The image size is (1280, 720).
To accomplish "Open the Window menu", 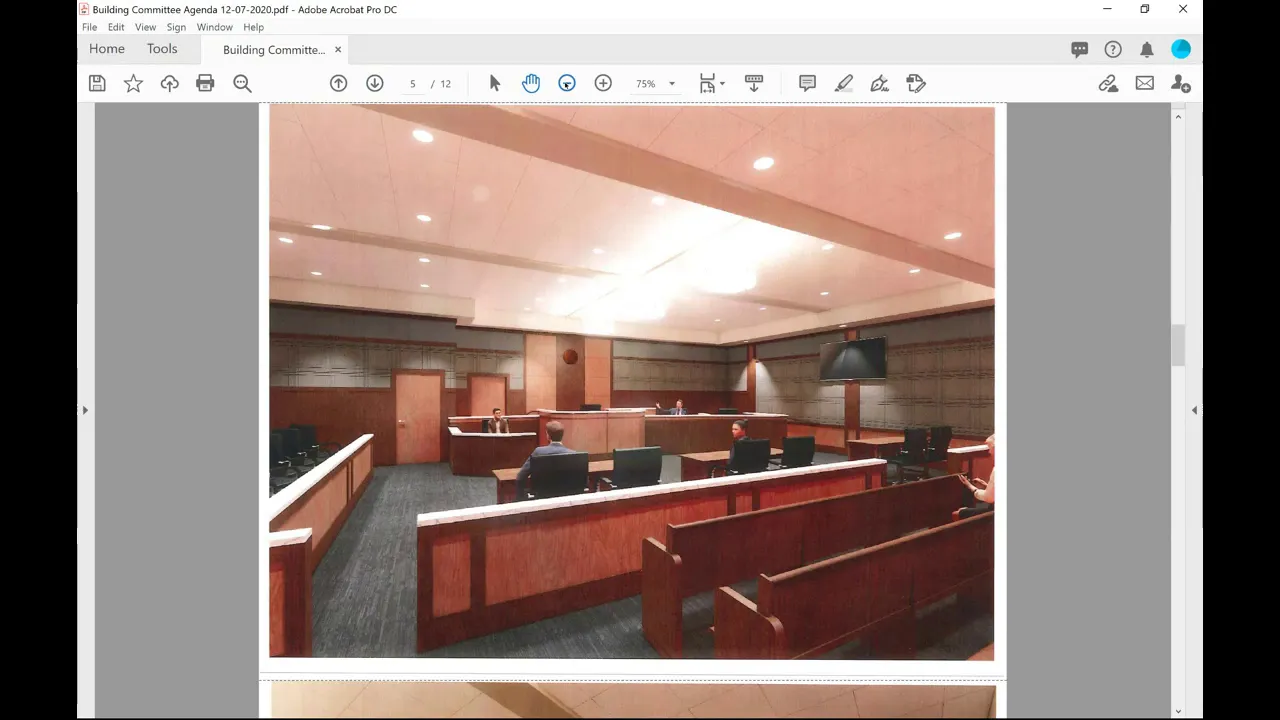I will (x=214, y=27).
